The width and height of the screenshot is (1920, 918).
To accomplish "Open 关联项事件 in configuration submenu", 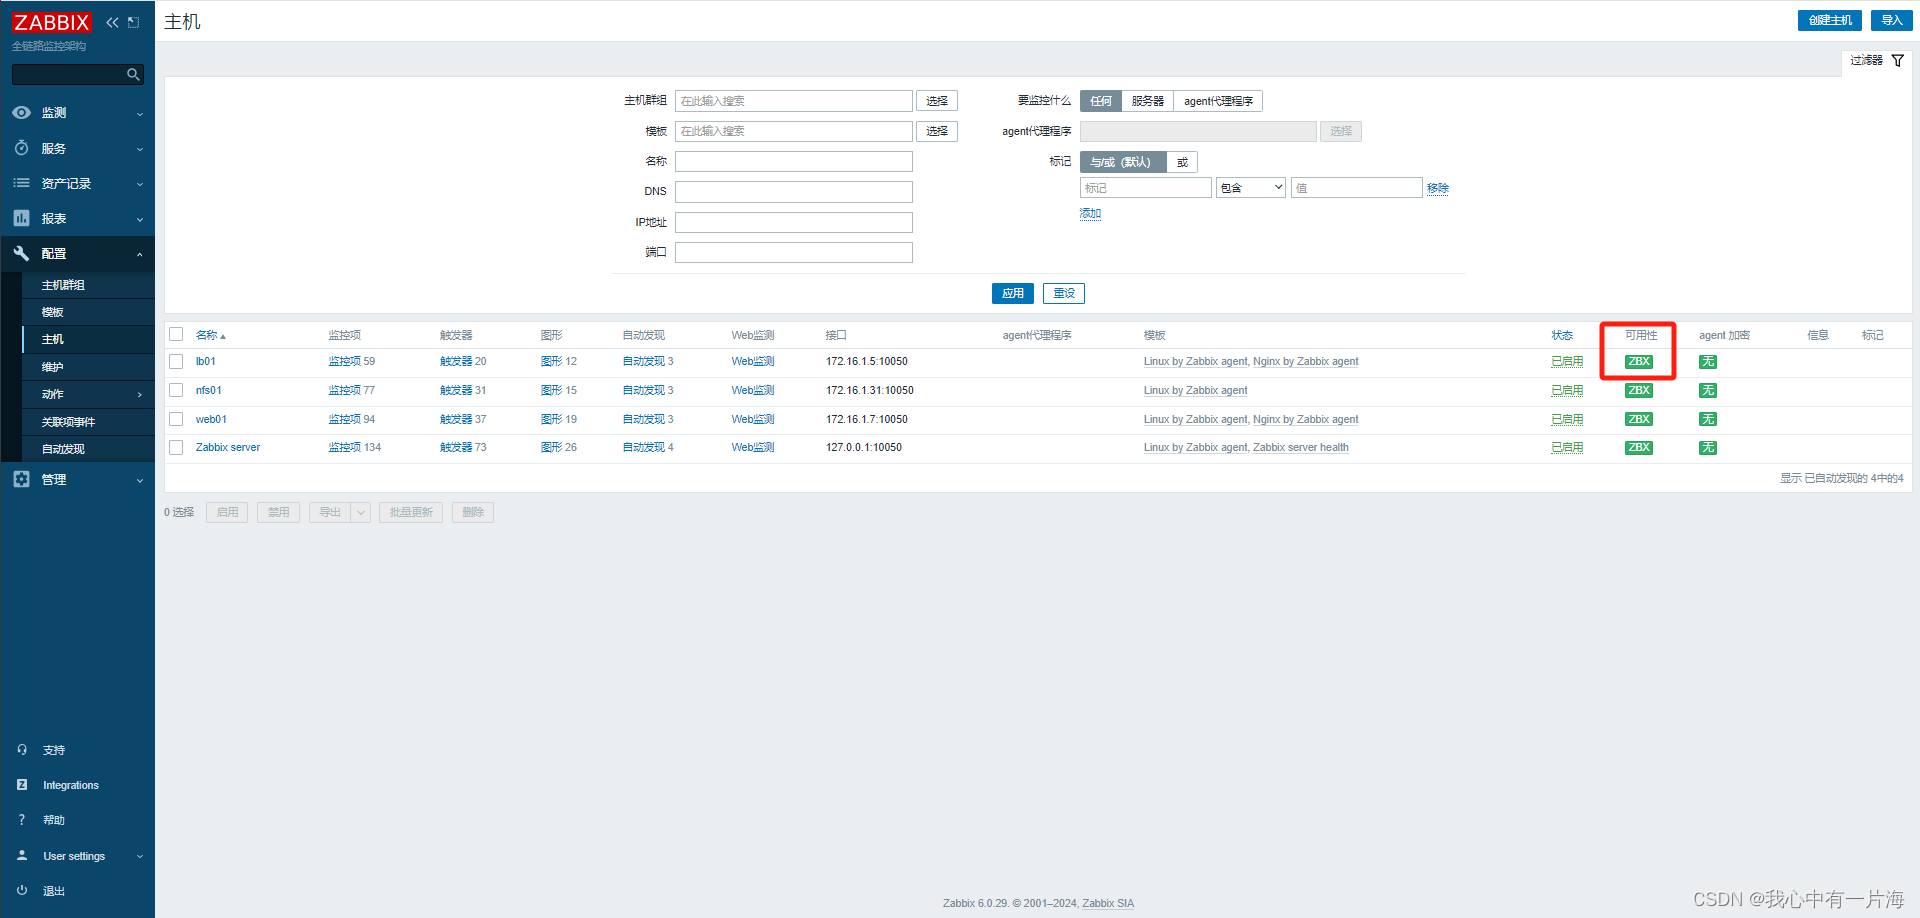I will point(68,422).
